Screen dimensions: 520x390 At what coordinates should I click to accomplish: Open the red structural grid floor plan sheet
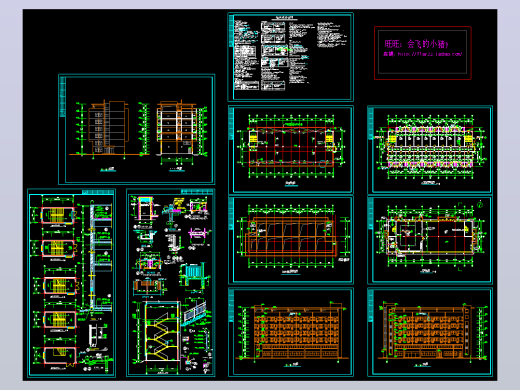pyautogui.click(x=291, y=150)
